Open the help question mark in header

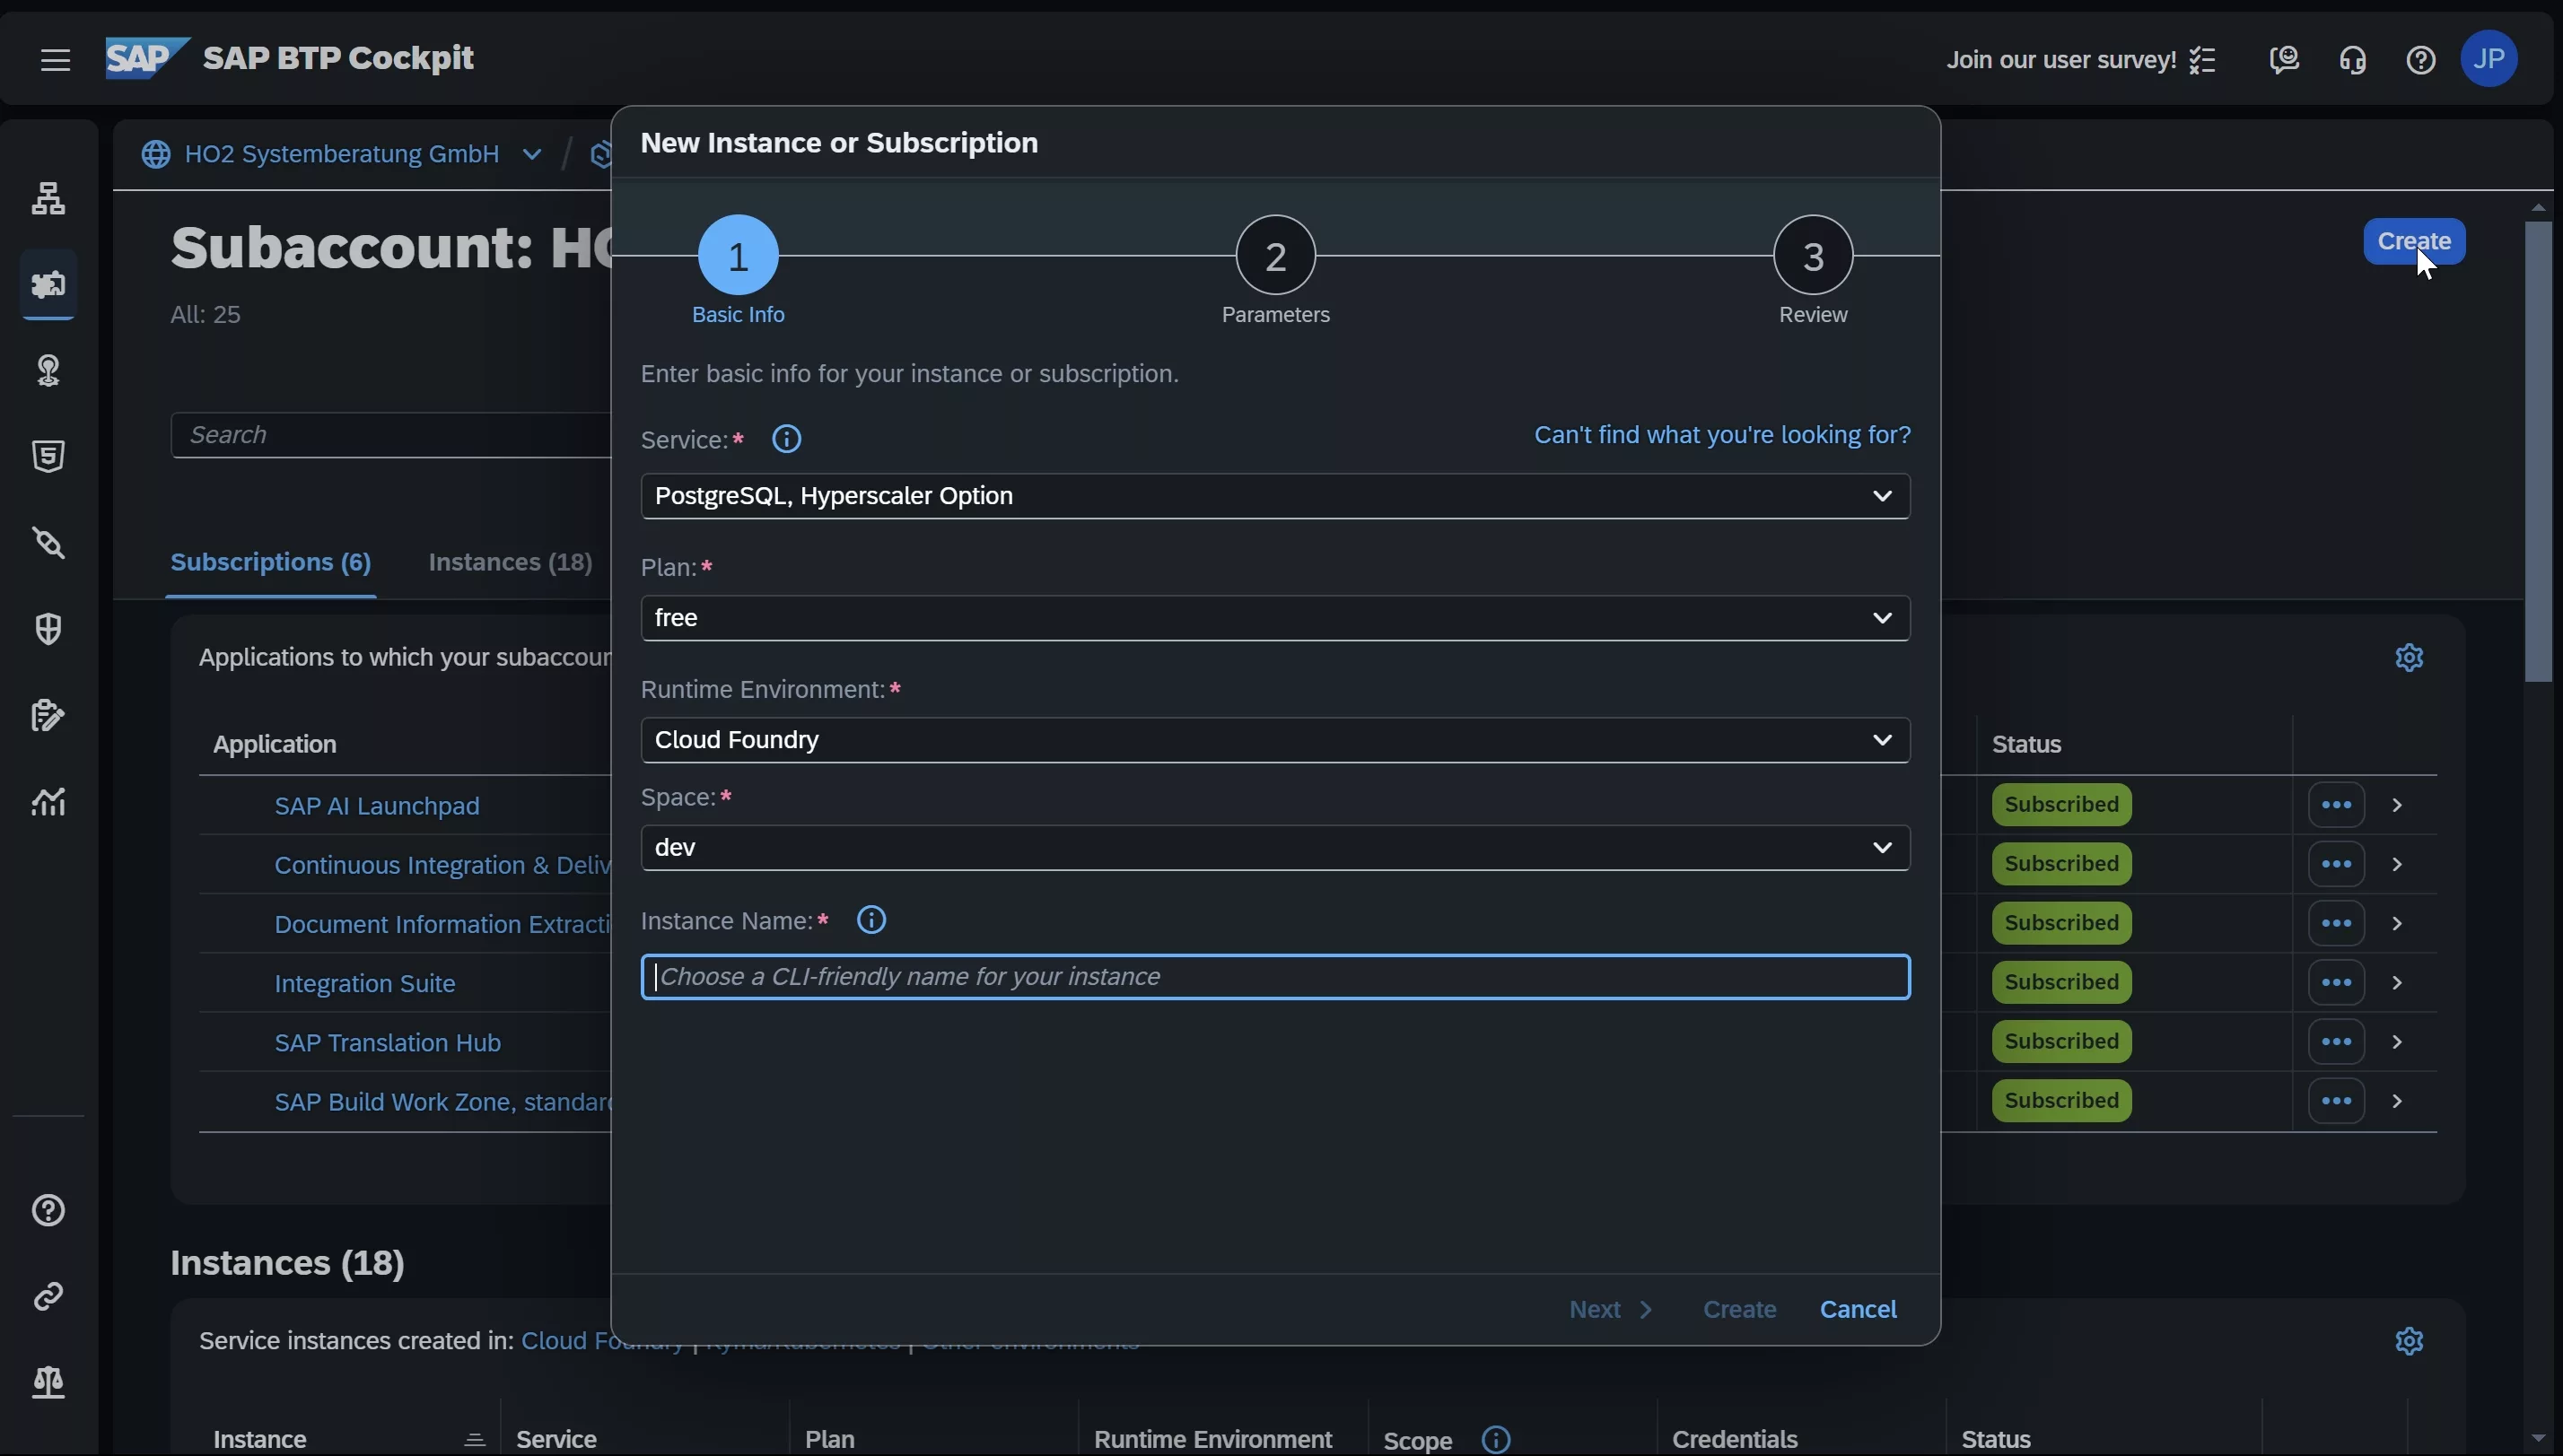coord(2420,60)
